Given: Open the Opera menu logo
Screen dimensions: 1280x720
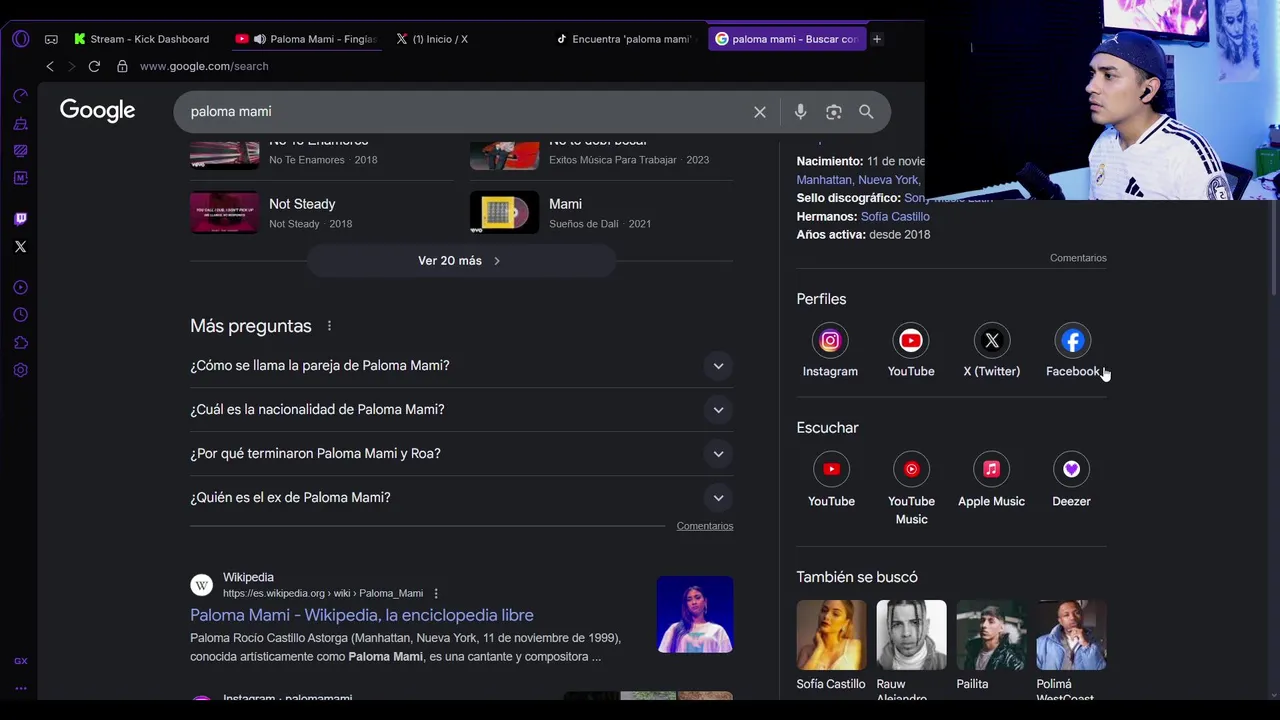Looking at the screenshot, I should point(21,39).
